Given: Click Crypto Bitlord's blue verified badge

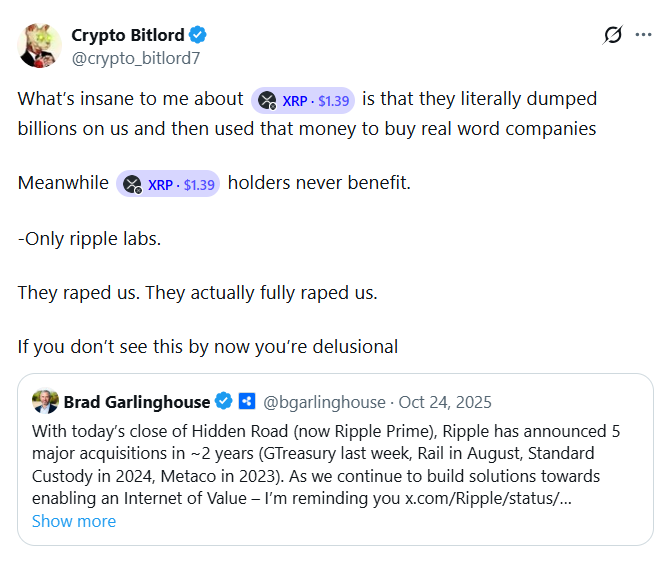Looking at the screenshot, I should tap(199, 35).
